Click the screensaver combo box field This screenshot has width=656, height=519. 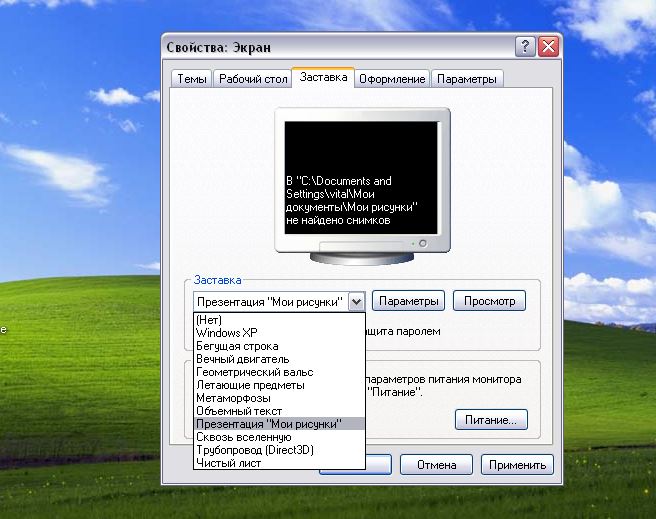click(279, 302)
